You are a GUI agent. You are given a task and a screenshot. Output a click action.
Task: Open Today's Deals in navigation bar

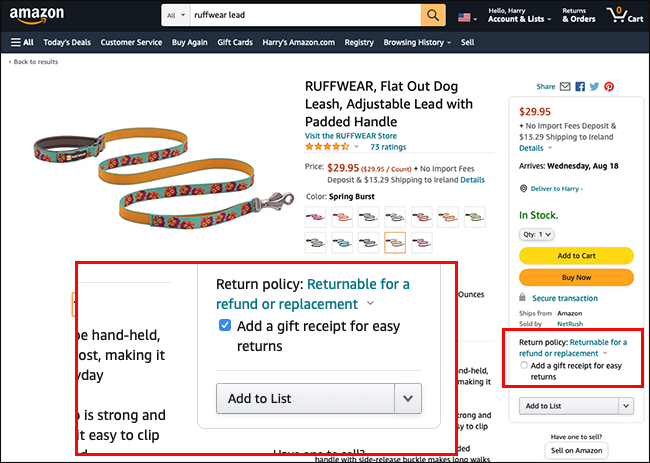coord(67,43)
